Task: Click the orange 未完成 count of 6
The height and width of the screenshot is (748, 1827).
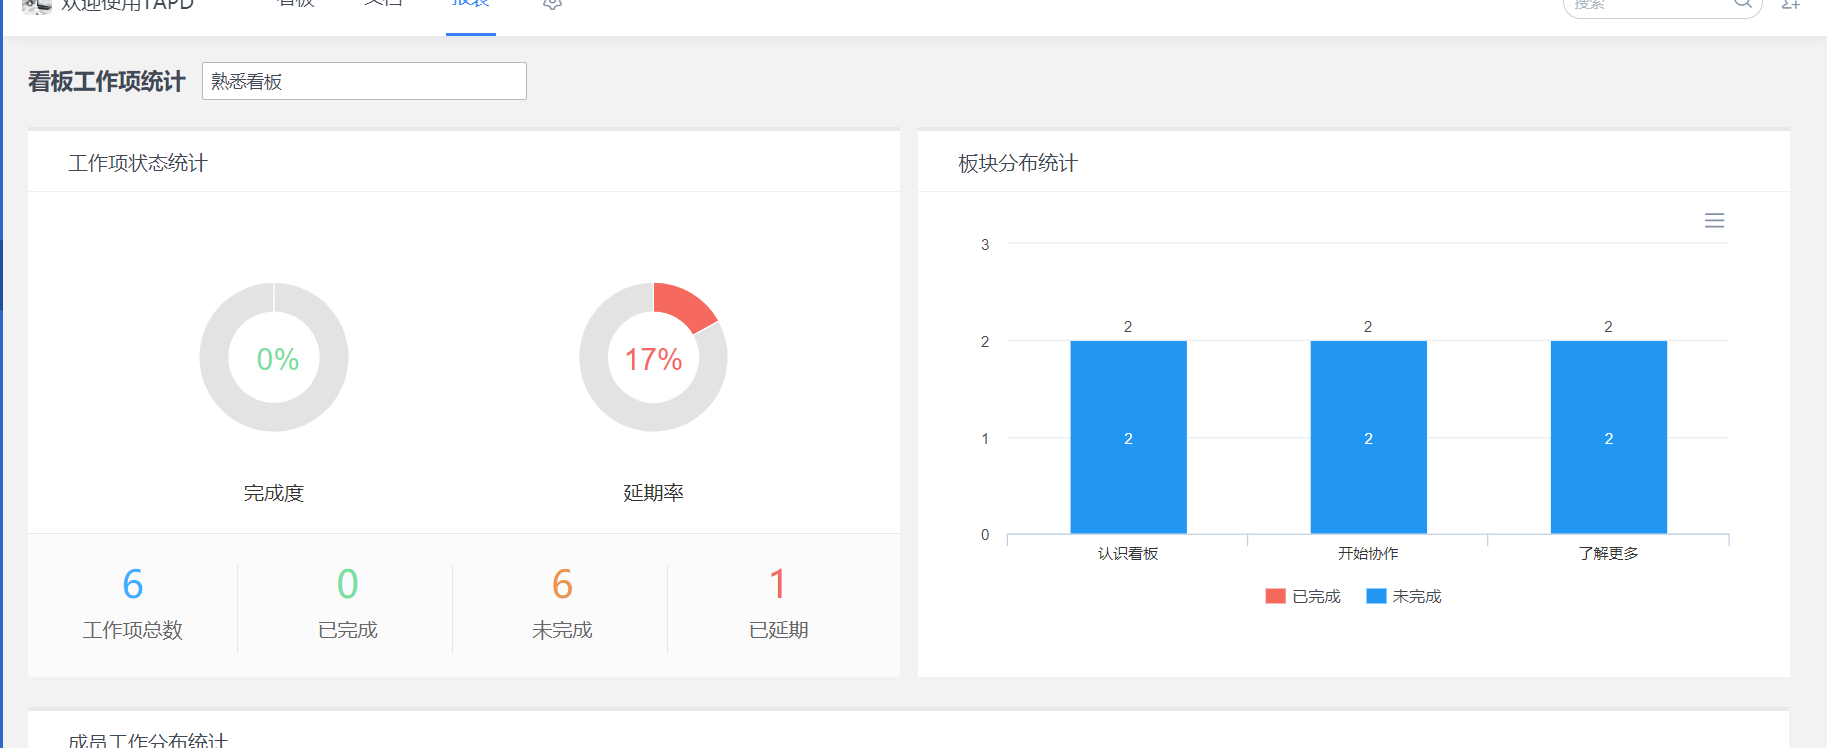Action: coord(562,585)
